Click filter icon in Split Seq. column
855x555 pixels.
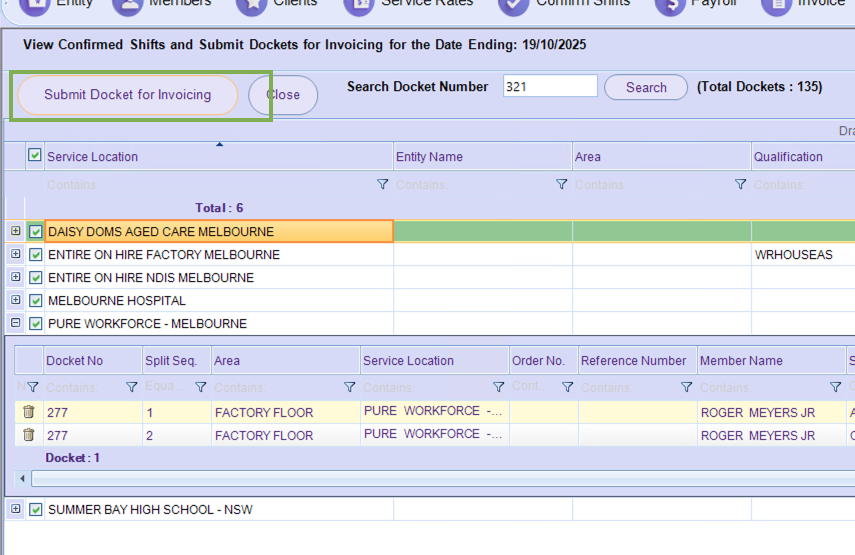pyautogui.click(x=200, y=387)
